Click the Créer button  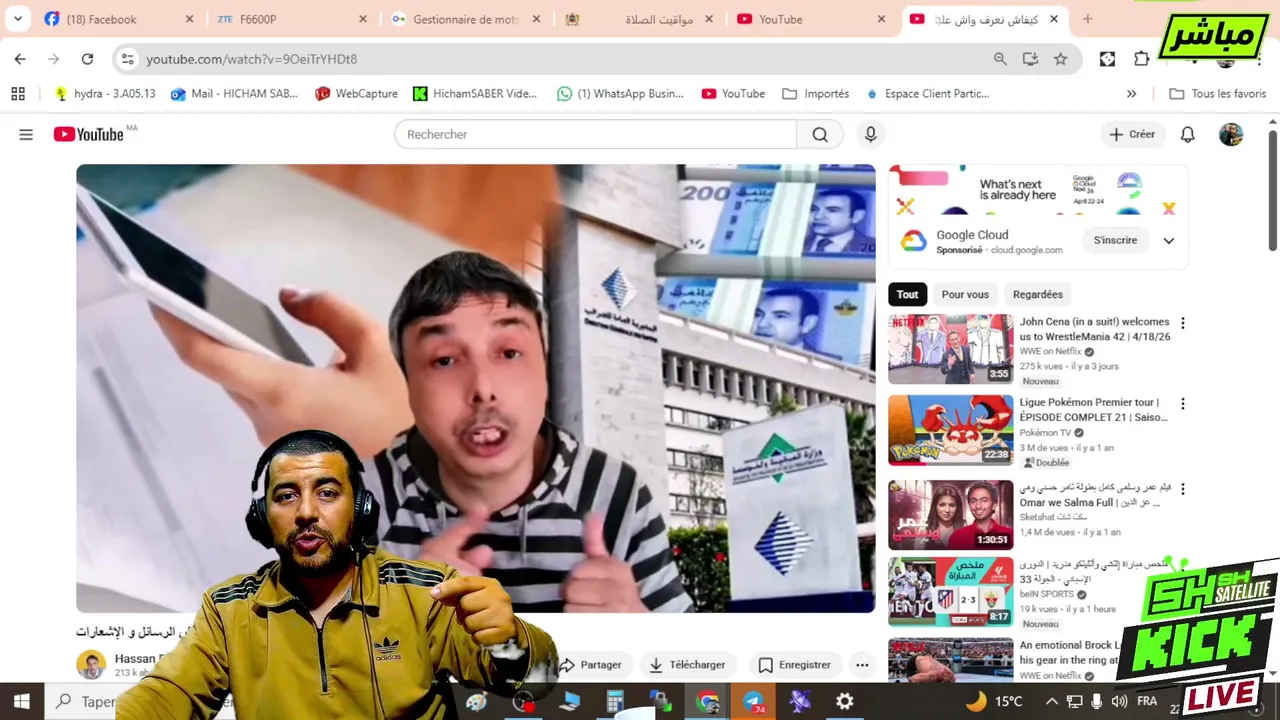click(x=1132, y=134)
